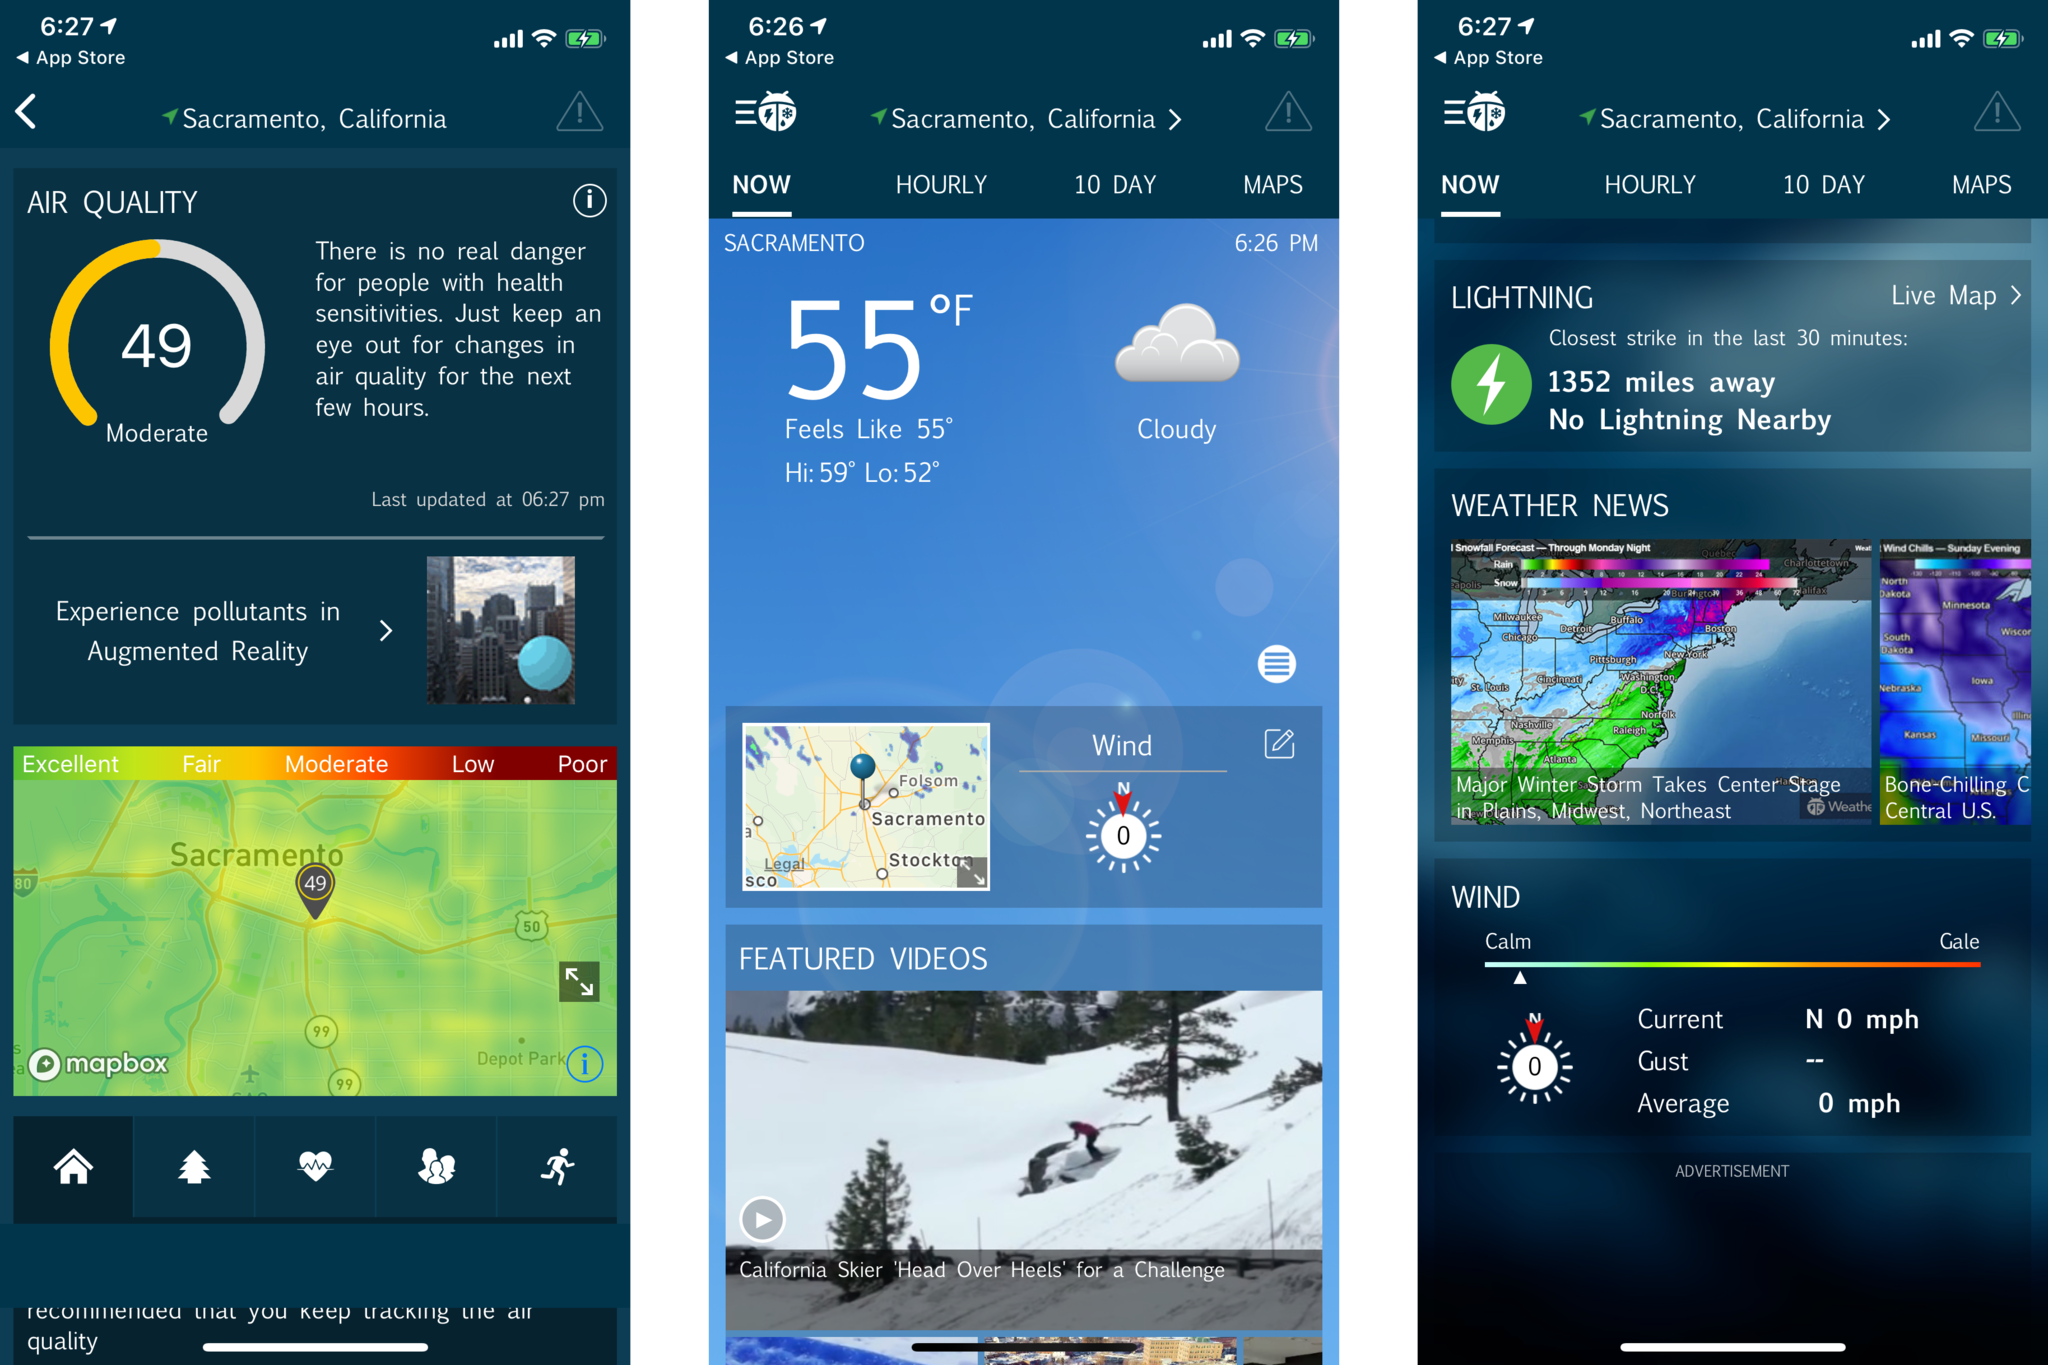The height and width of the screenshot is (1365, 2048).
Task: Toggle the map layer list icon
Action: click(1278, 664)
